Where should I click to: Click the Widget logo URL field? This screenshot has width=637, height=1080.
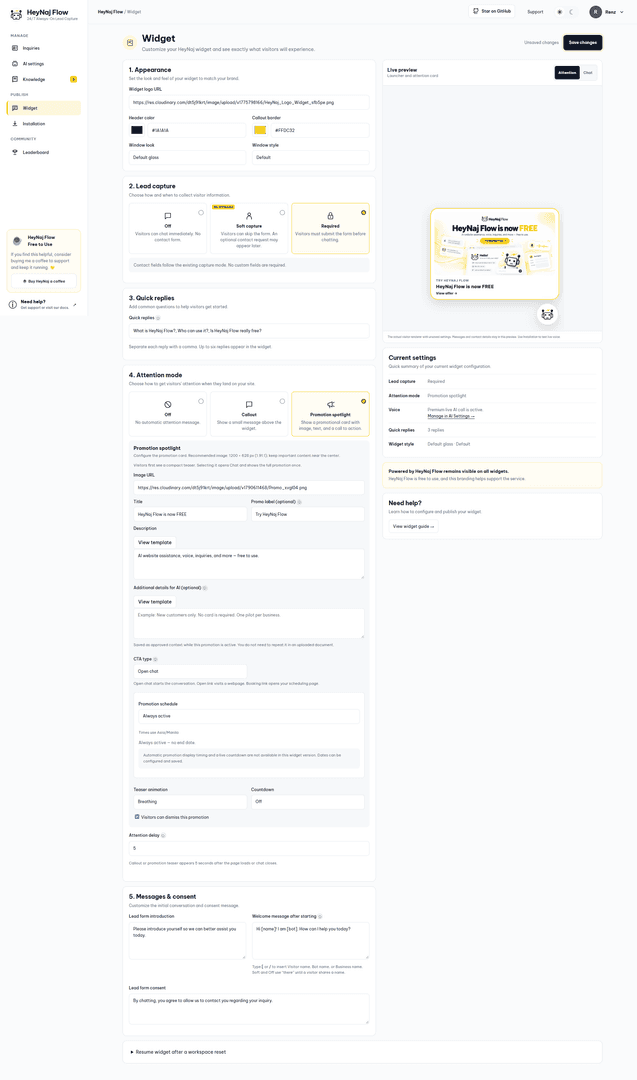249,103
